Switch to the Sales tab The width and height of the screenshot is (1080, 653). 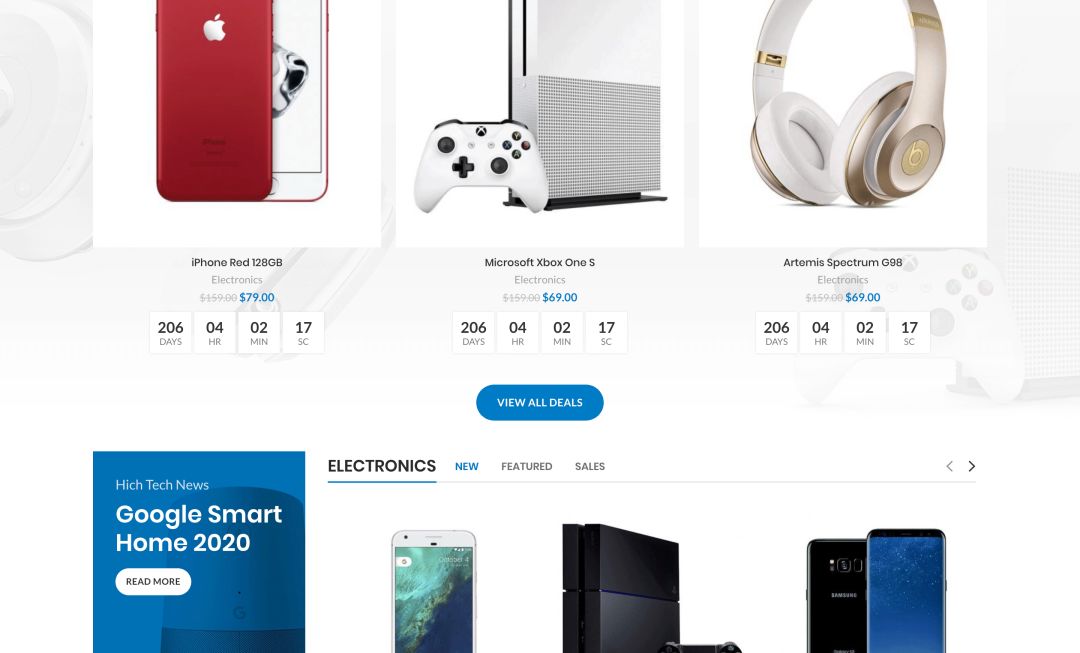590,466
